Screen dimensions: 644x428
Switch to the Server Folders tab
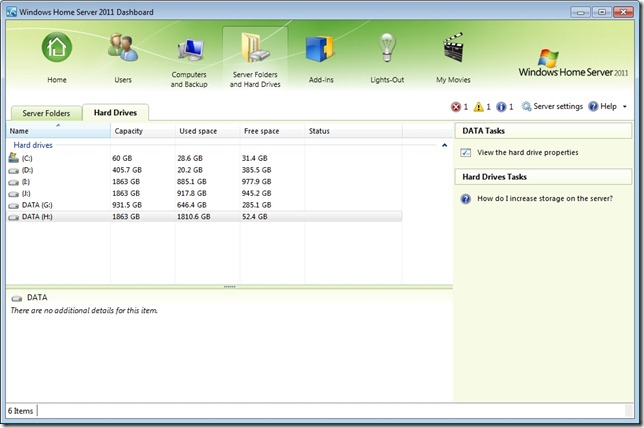(x=46, y=113)
